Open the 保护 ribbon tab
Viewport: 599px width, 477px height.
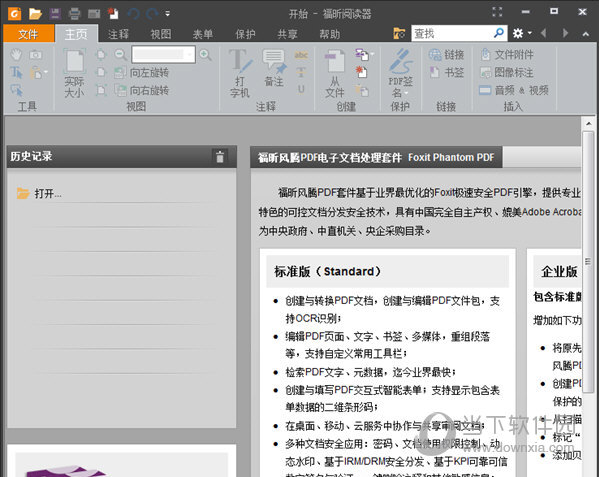click(x=245, y=34)
